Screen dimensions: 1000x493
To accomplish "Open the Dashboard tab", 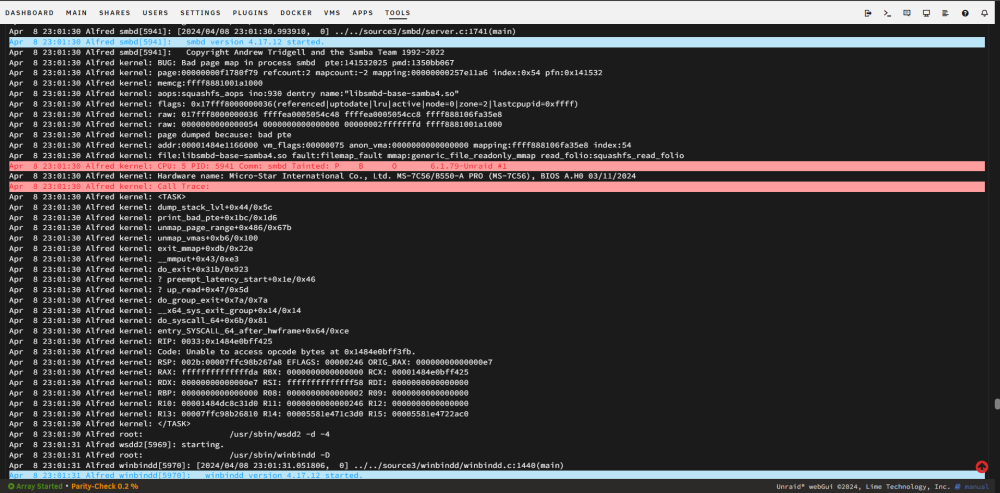I will [x=29, y=13].
